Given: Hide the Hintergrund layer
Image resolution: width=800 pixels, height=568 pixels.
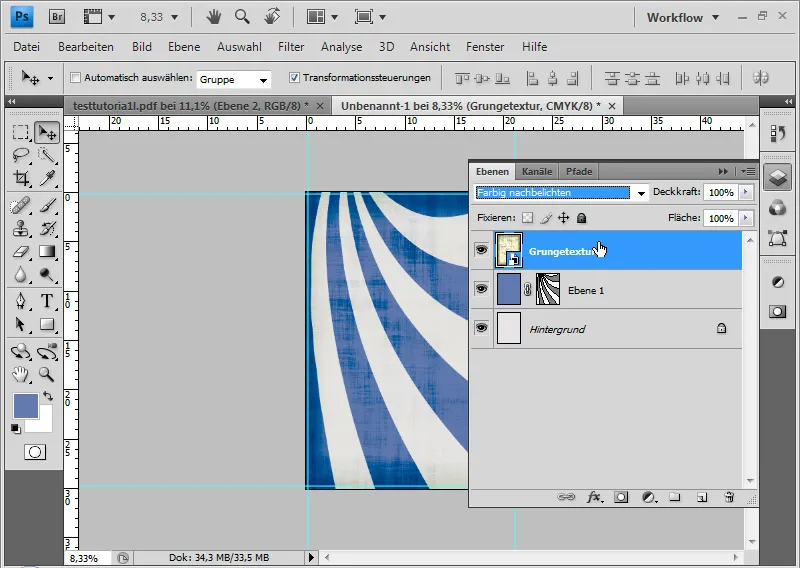Looking at the screenshot, I should pos(481,328).
